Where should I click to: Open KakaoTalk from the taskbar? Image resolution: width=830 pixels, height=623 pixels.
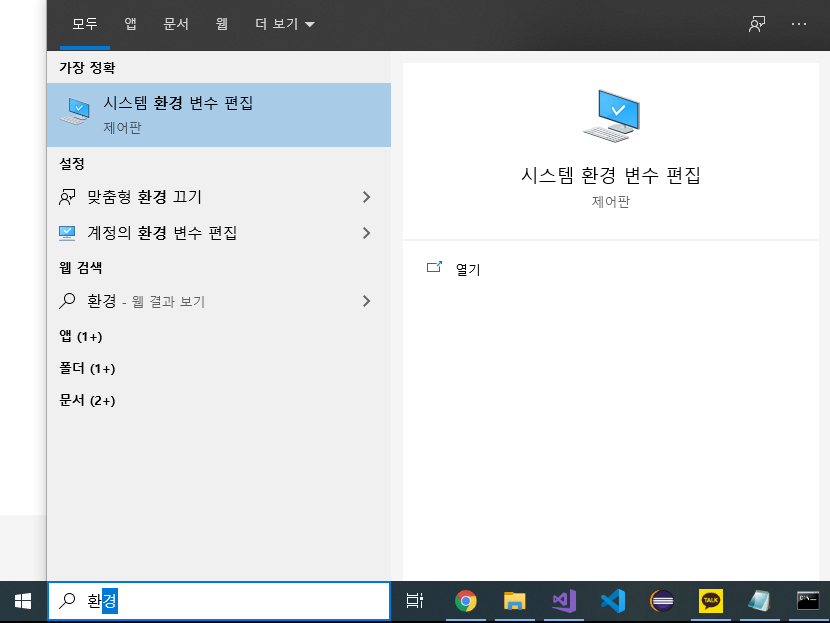point(710,601)
